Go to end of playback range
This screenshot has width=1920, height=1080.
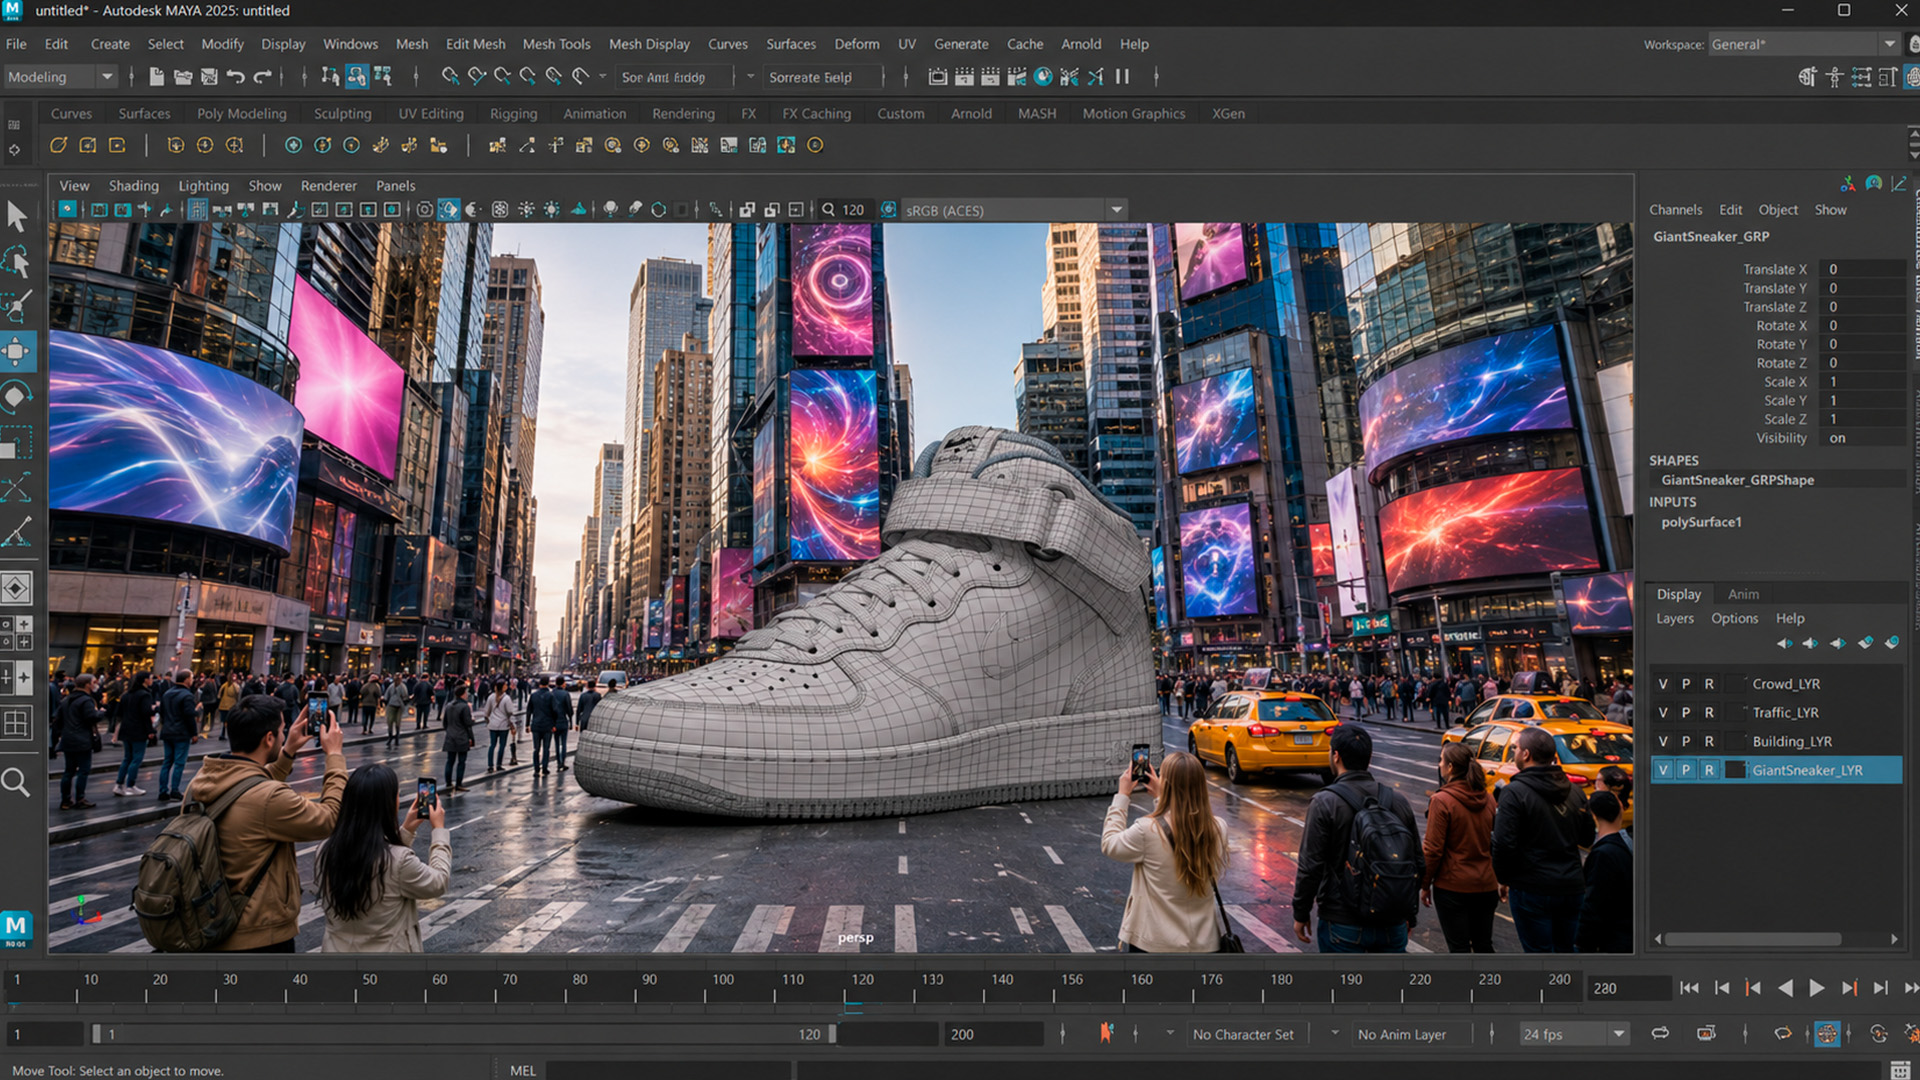click(1910, 988)
